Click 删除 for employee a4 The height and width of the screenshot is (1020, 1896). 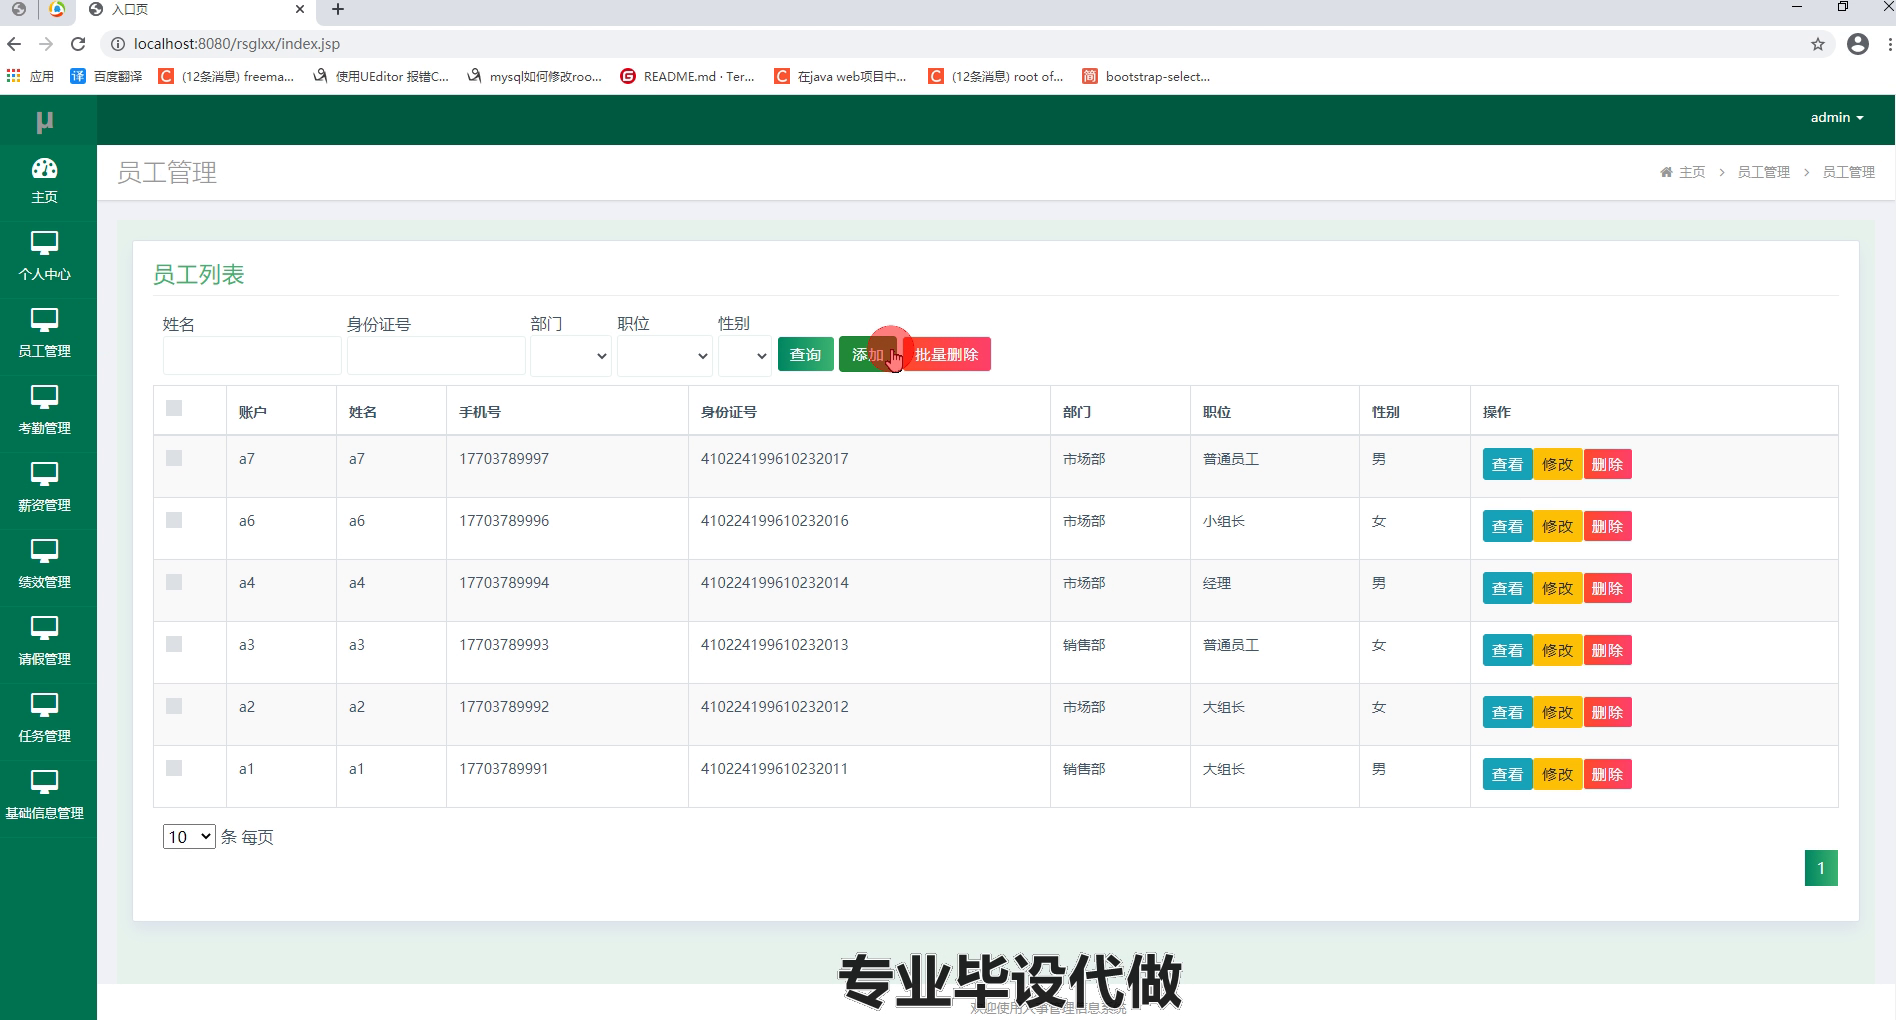pyautogui.click(x=1607, y=588)
